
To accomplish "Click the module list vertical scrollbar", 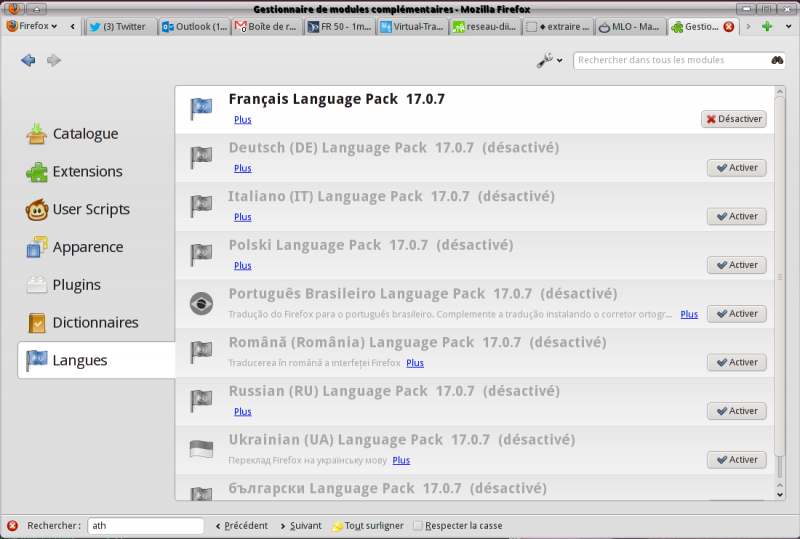I will point(780,276).
